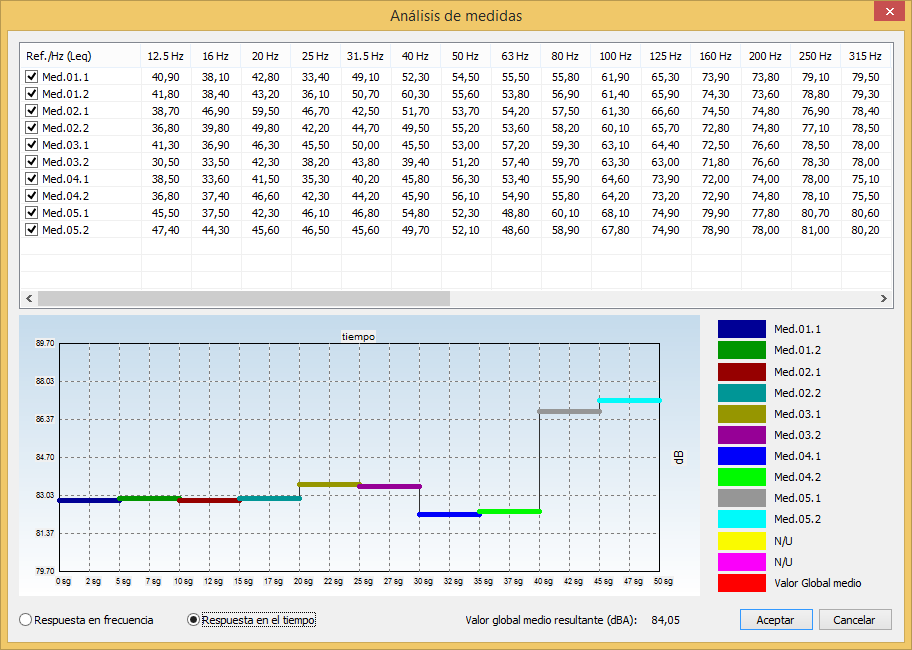Click the 12.5 Hz column header

click(165, 56)
